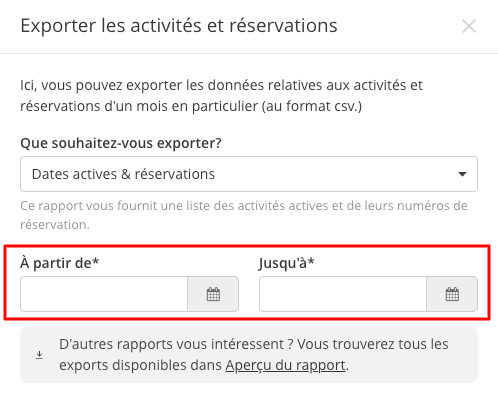Click the download icon in the grey info box
This screenshot has height=411, width=498.
39,355
